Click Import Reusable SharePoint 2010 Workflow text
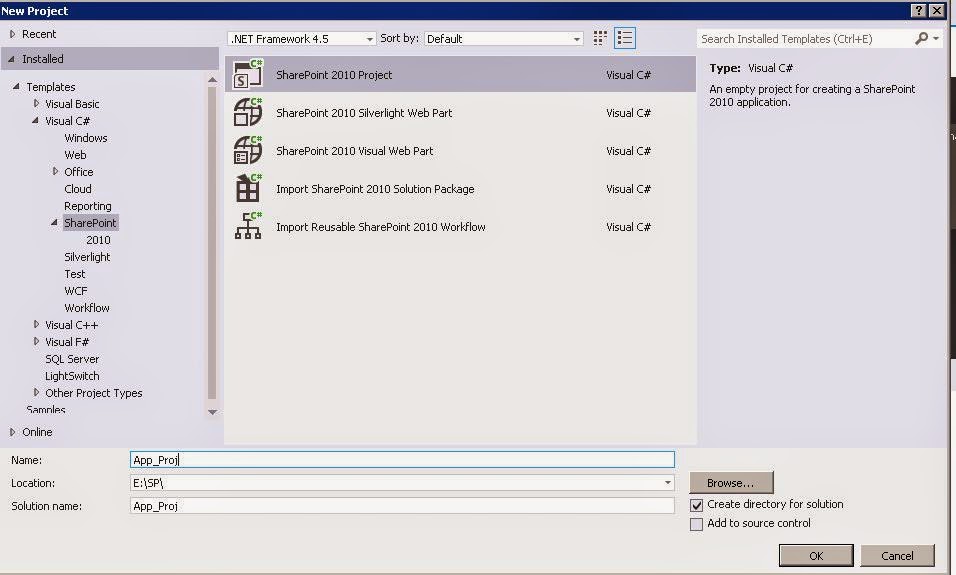Image resolution: width=956 pixels, height=575 pixels. 380,227
